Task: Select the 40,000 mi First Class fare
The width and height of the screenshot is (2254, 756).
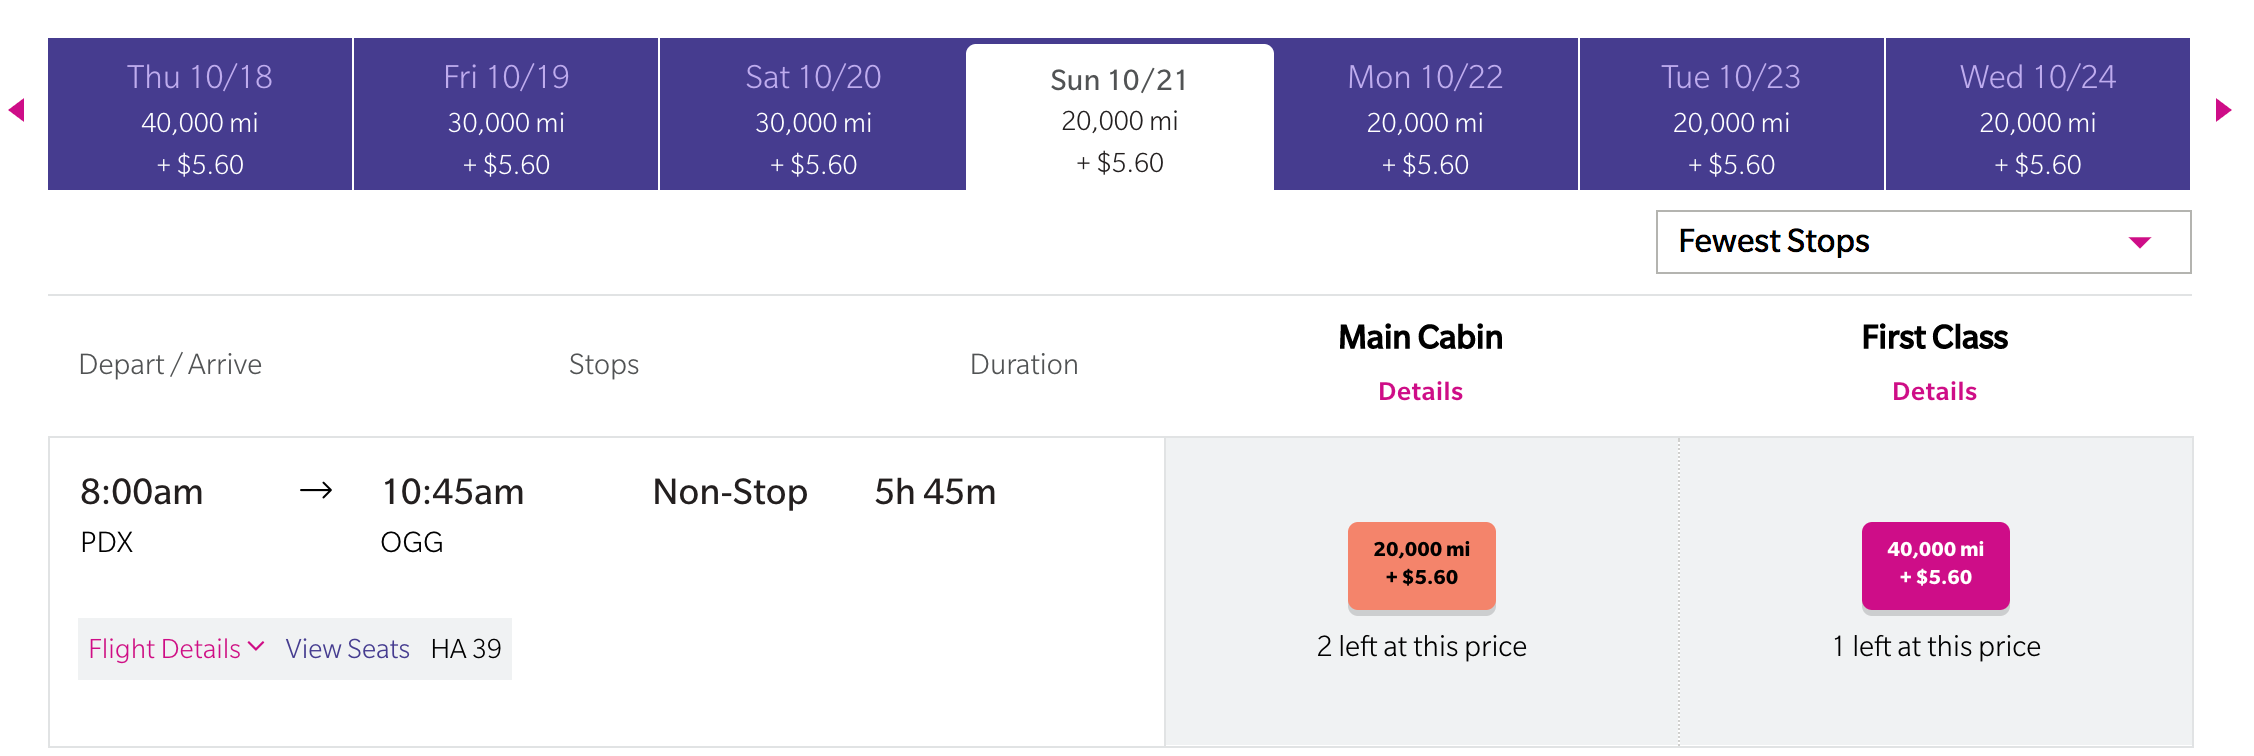Action: [1935, 564]
